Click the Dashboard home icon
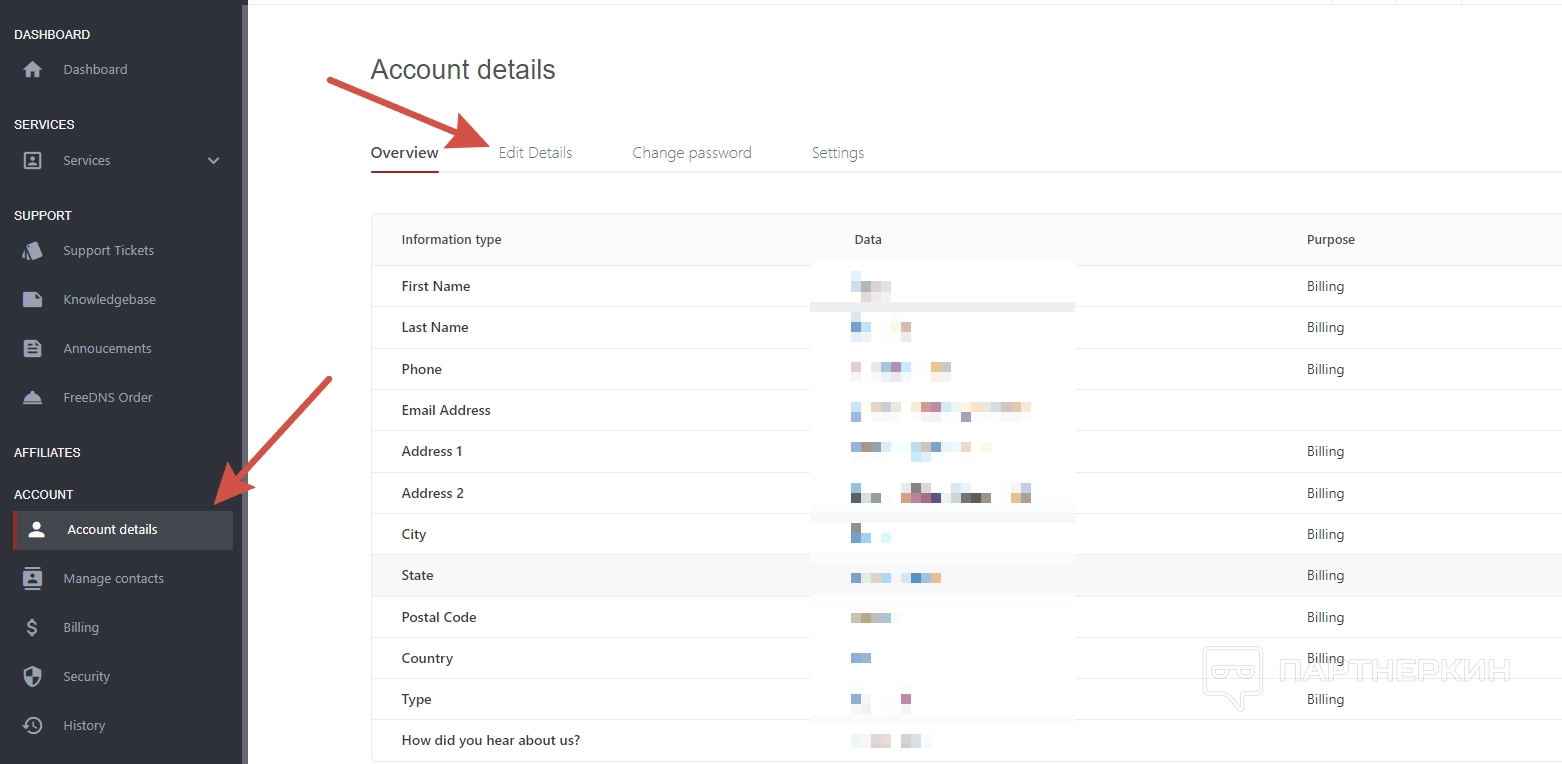The image size is (1562, 764). 33,70
